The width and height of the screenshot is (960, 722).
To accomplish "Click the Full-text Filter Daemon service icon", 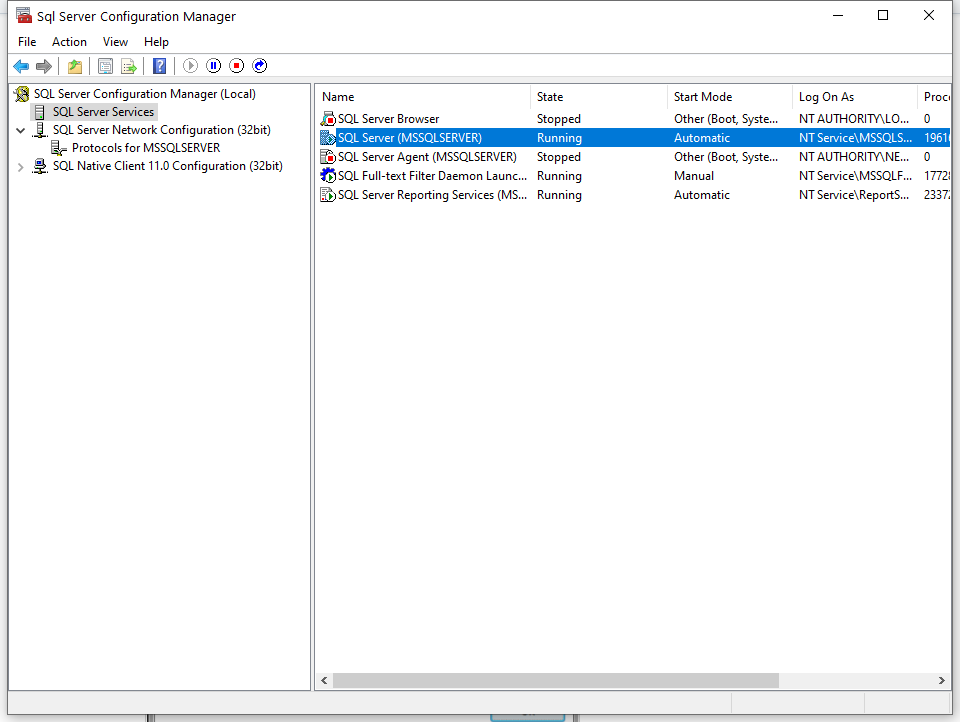I will [328, 176].
